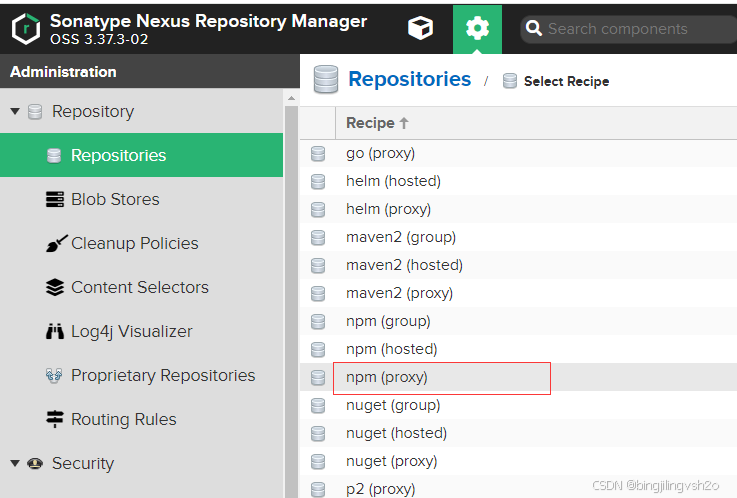The height and width of the screenshot is (498, 737).
Task: Click the Select Recipe breadcrumb
Action: click(566, 81)
